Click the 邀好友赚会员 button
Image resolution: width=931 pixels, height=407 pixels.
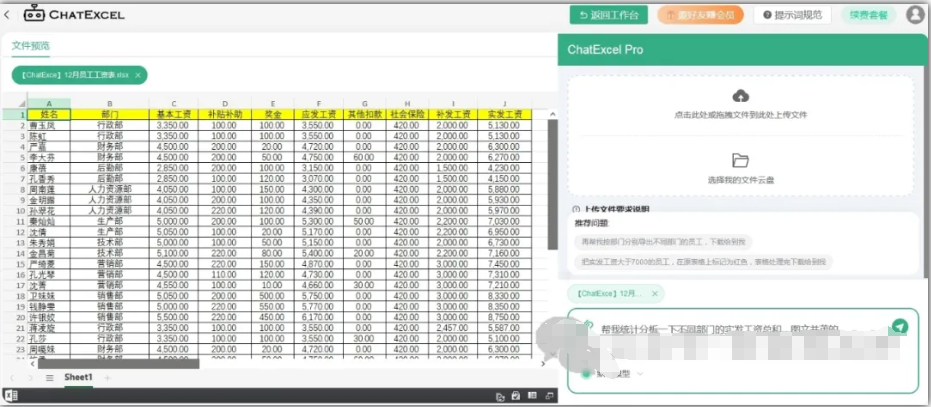pyautogui.click(x=701, y=15)
